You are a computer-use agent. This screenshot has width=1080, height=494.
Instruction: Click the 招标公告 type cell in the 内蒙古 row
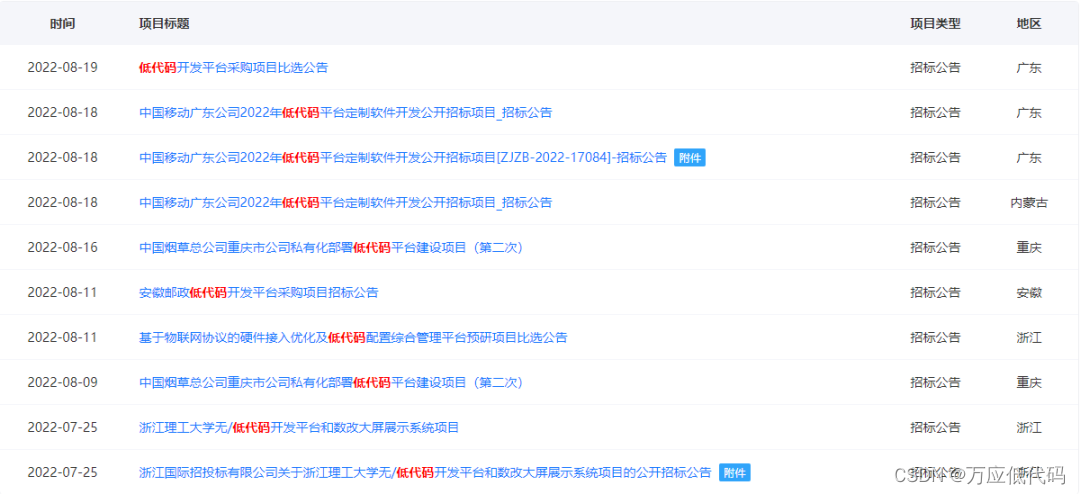coord(935,203)
